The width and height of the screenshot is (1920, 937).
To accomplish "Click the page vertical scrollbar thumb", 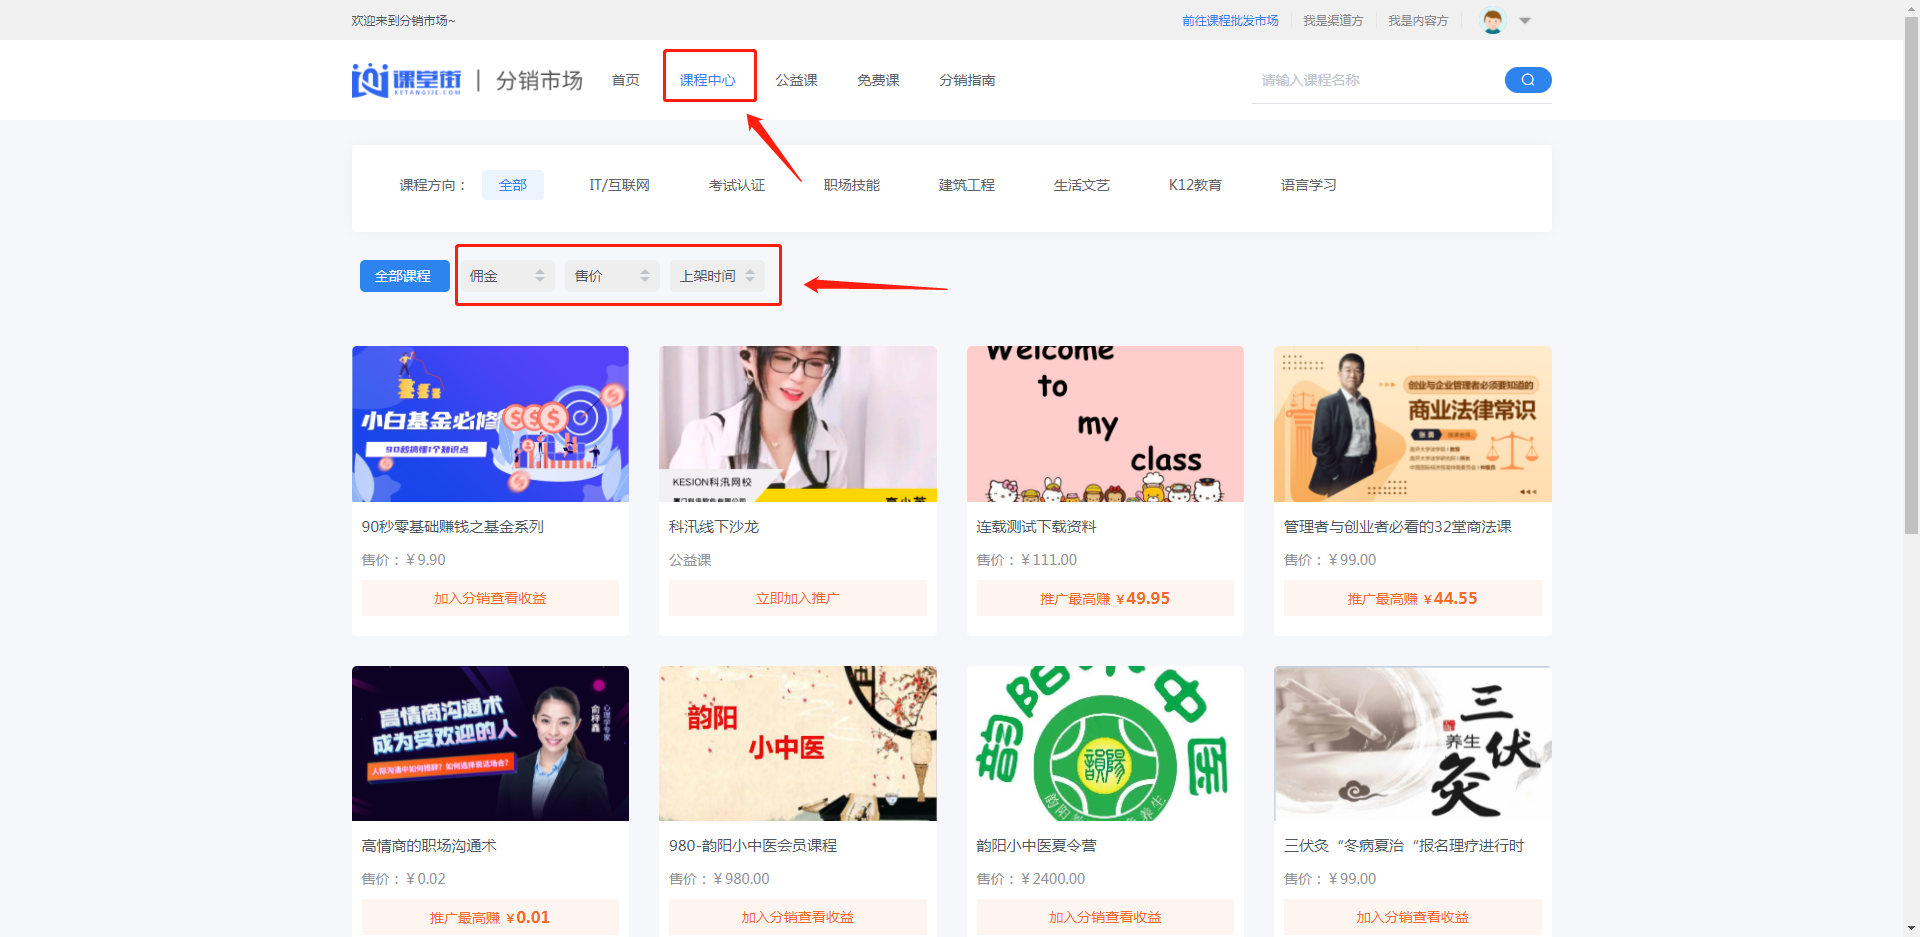I will [x=1911, y=273].
